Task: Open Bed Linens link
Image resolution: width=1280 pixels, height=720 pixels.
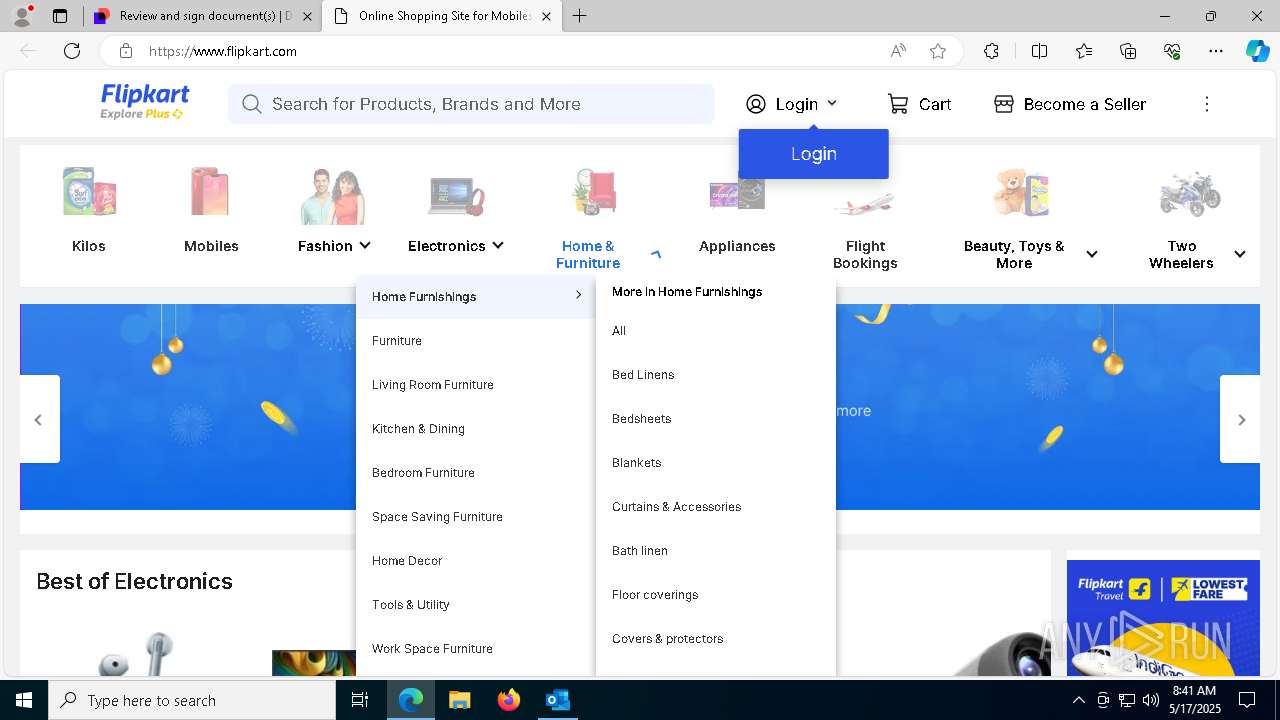Action: click(643, 375)
